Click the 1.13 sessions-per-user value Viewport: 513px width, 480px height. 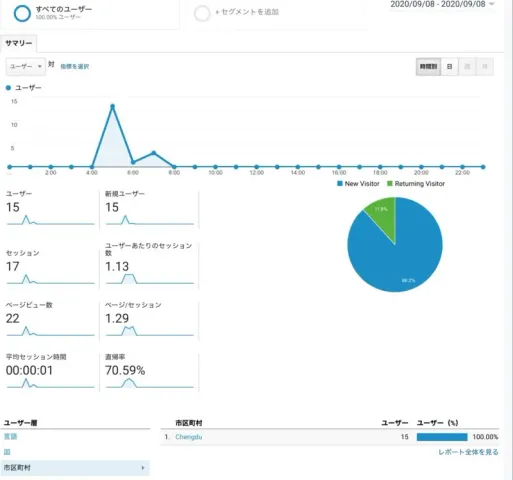click(x=117, y=267)
